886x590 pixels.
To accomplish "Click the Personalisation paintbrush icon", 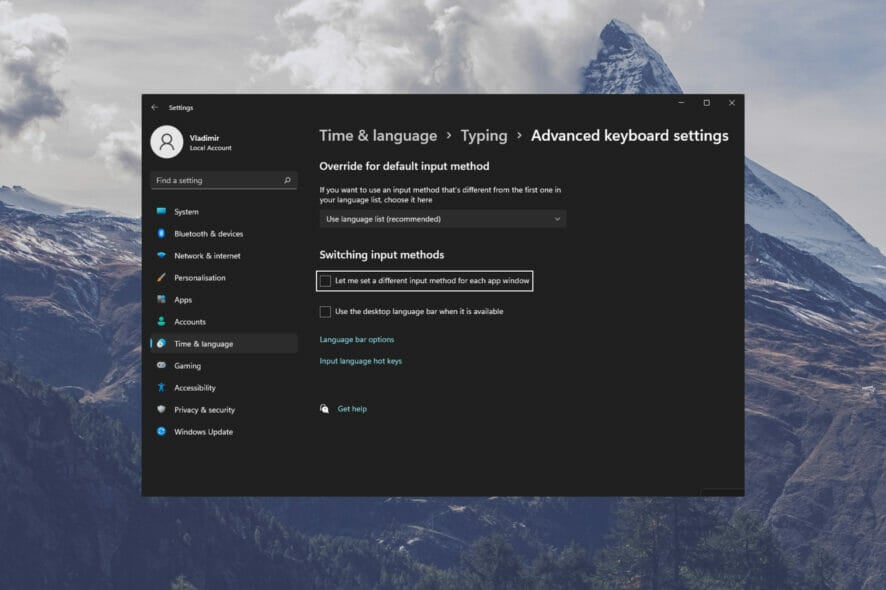I will click(161, 278).
